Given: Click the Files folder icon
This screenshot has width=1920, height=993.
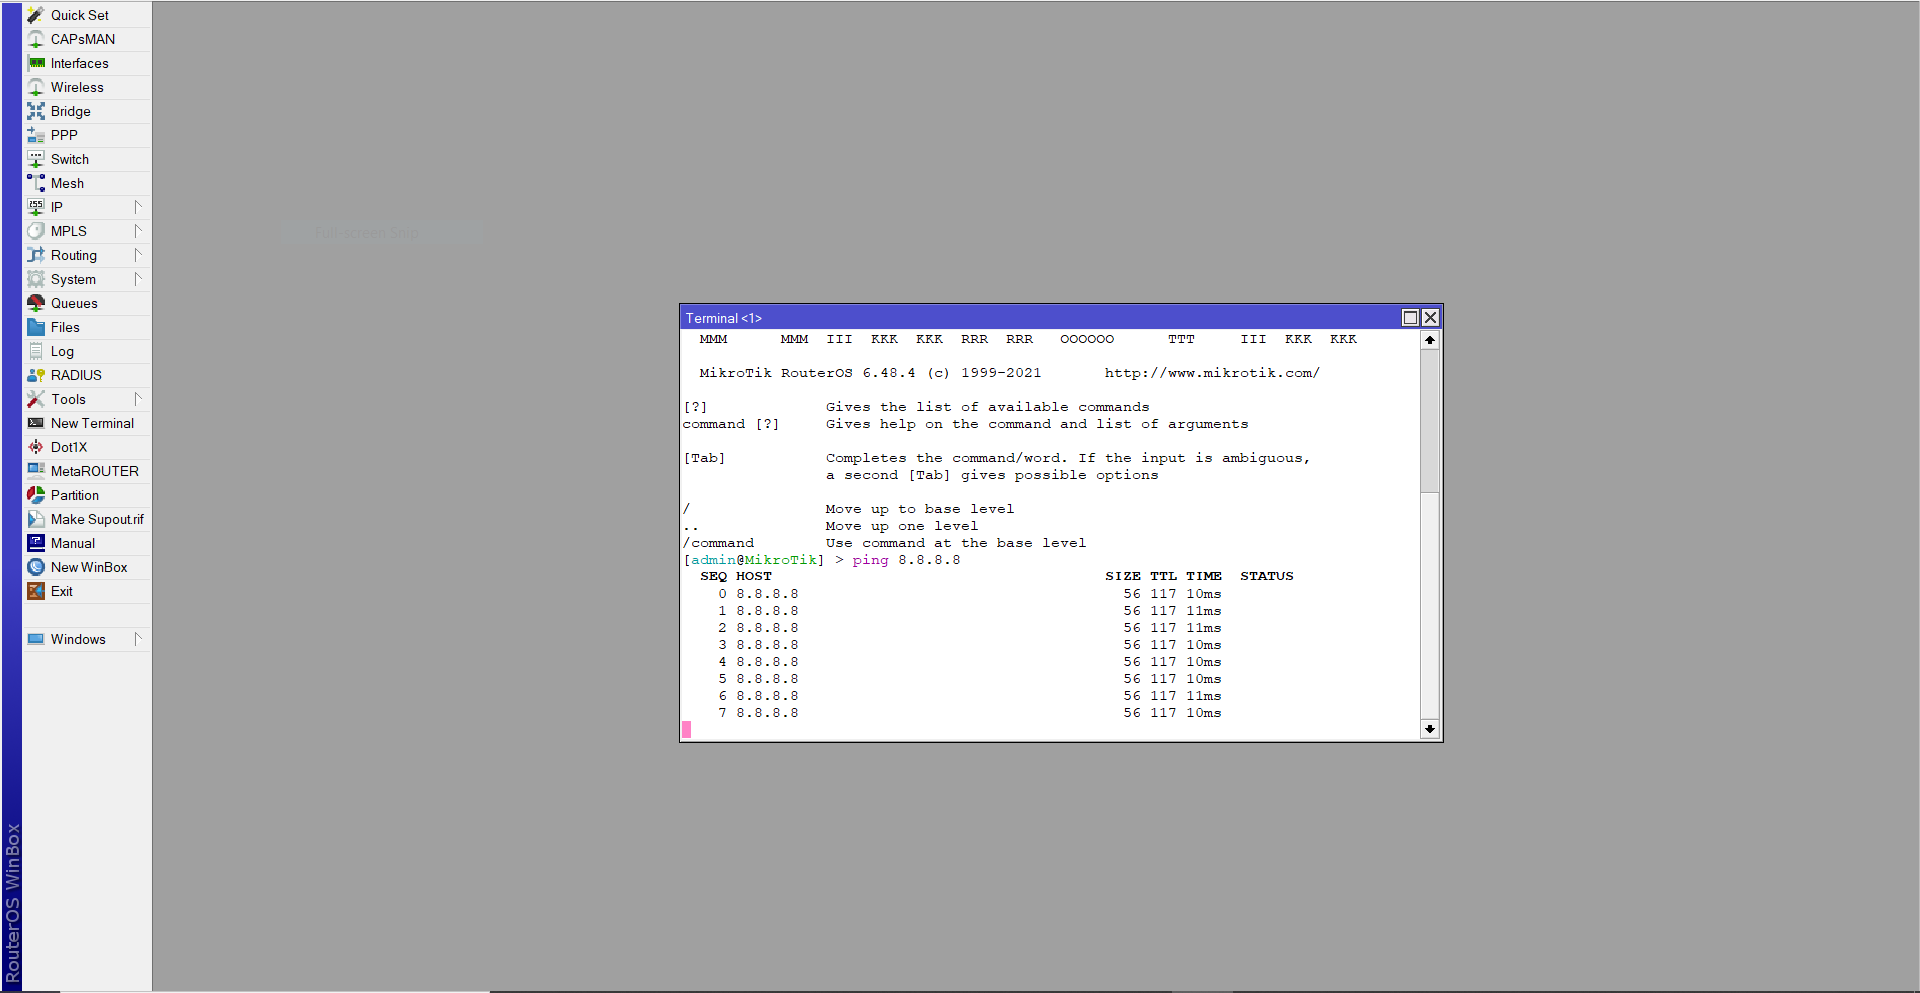Looking at the screenshot, I should point(36,327).
